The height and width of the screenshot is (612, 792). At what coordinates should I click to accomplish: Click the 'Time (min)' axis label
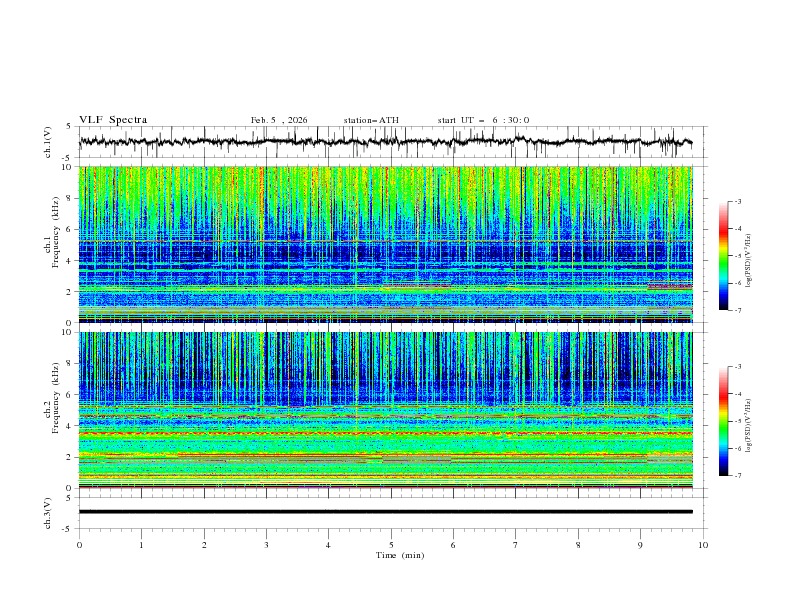[x=400, y=555]
